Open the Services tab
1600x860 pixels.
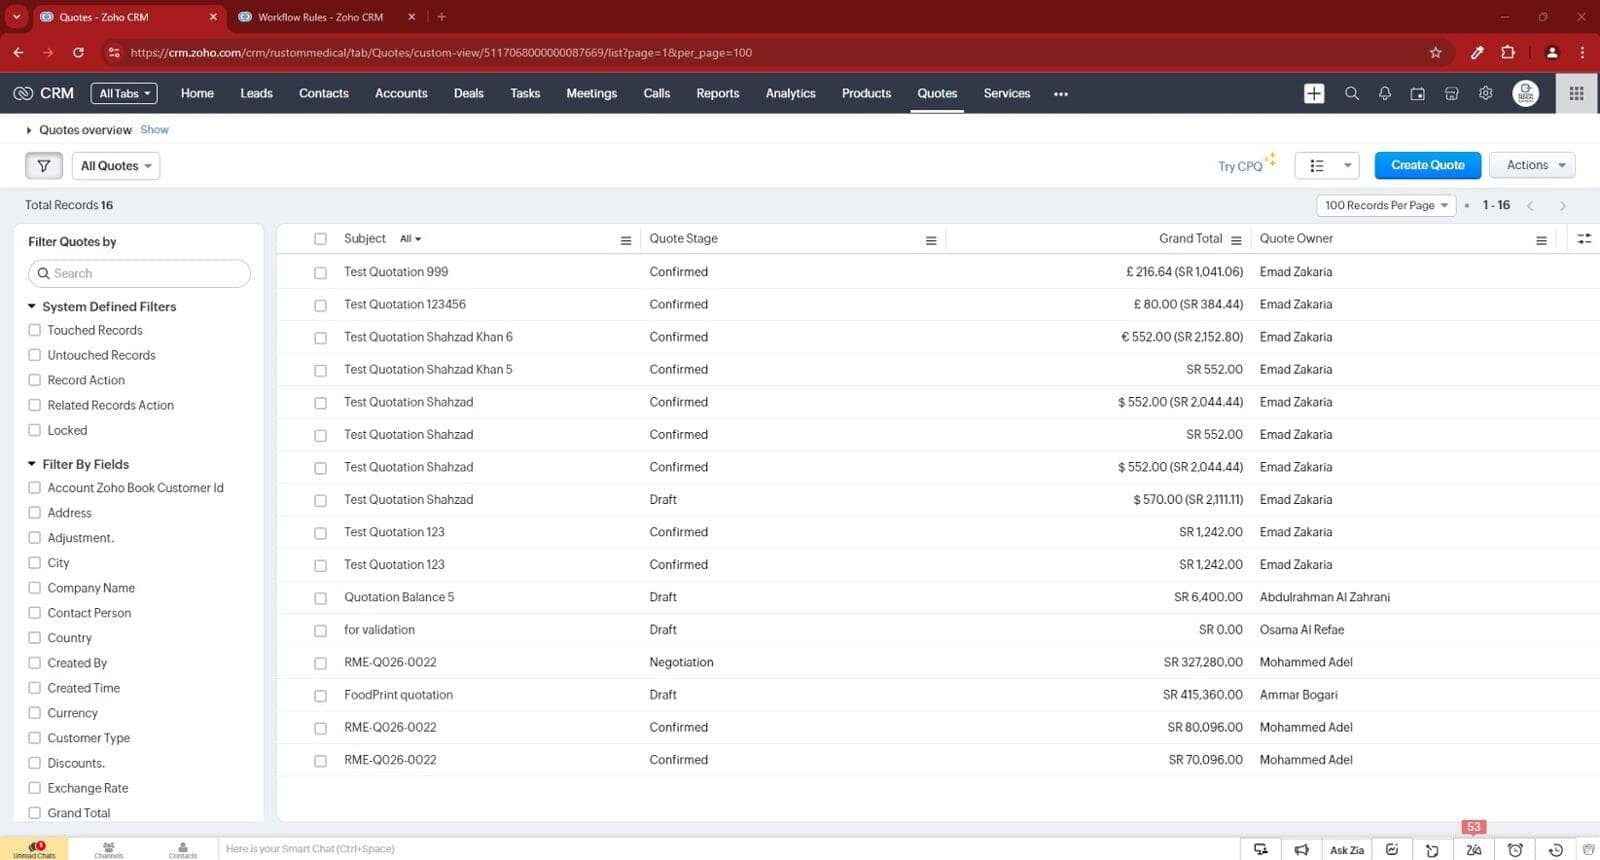(1007, 93)
